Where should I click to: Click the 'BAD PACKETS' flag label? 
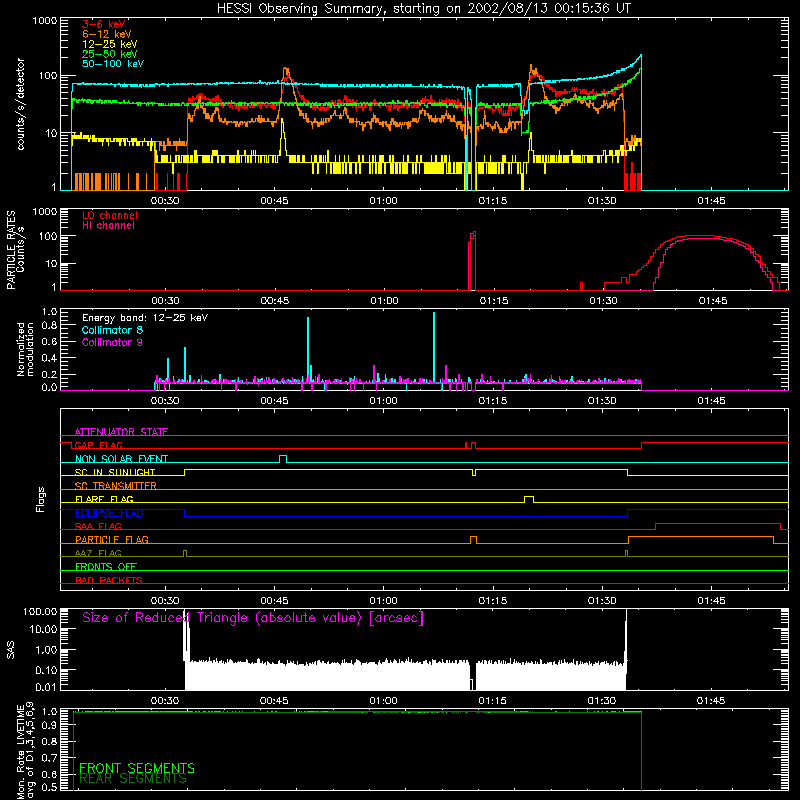tap(109, 580)
